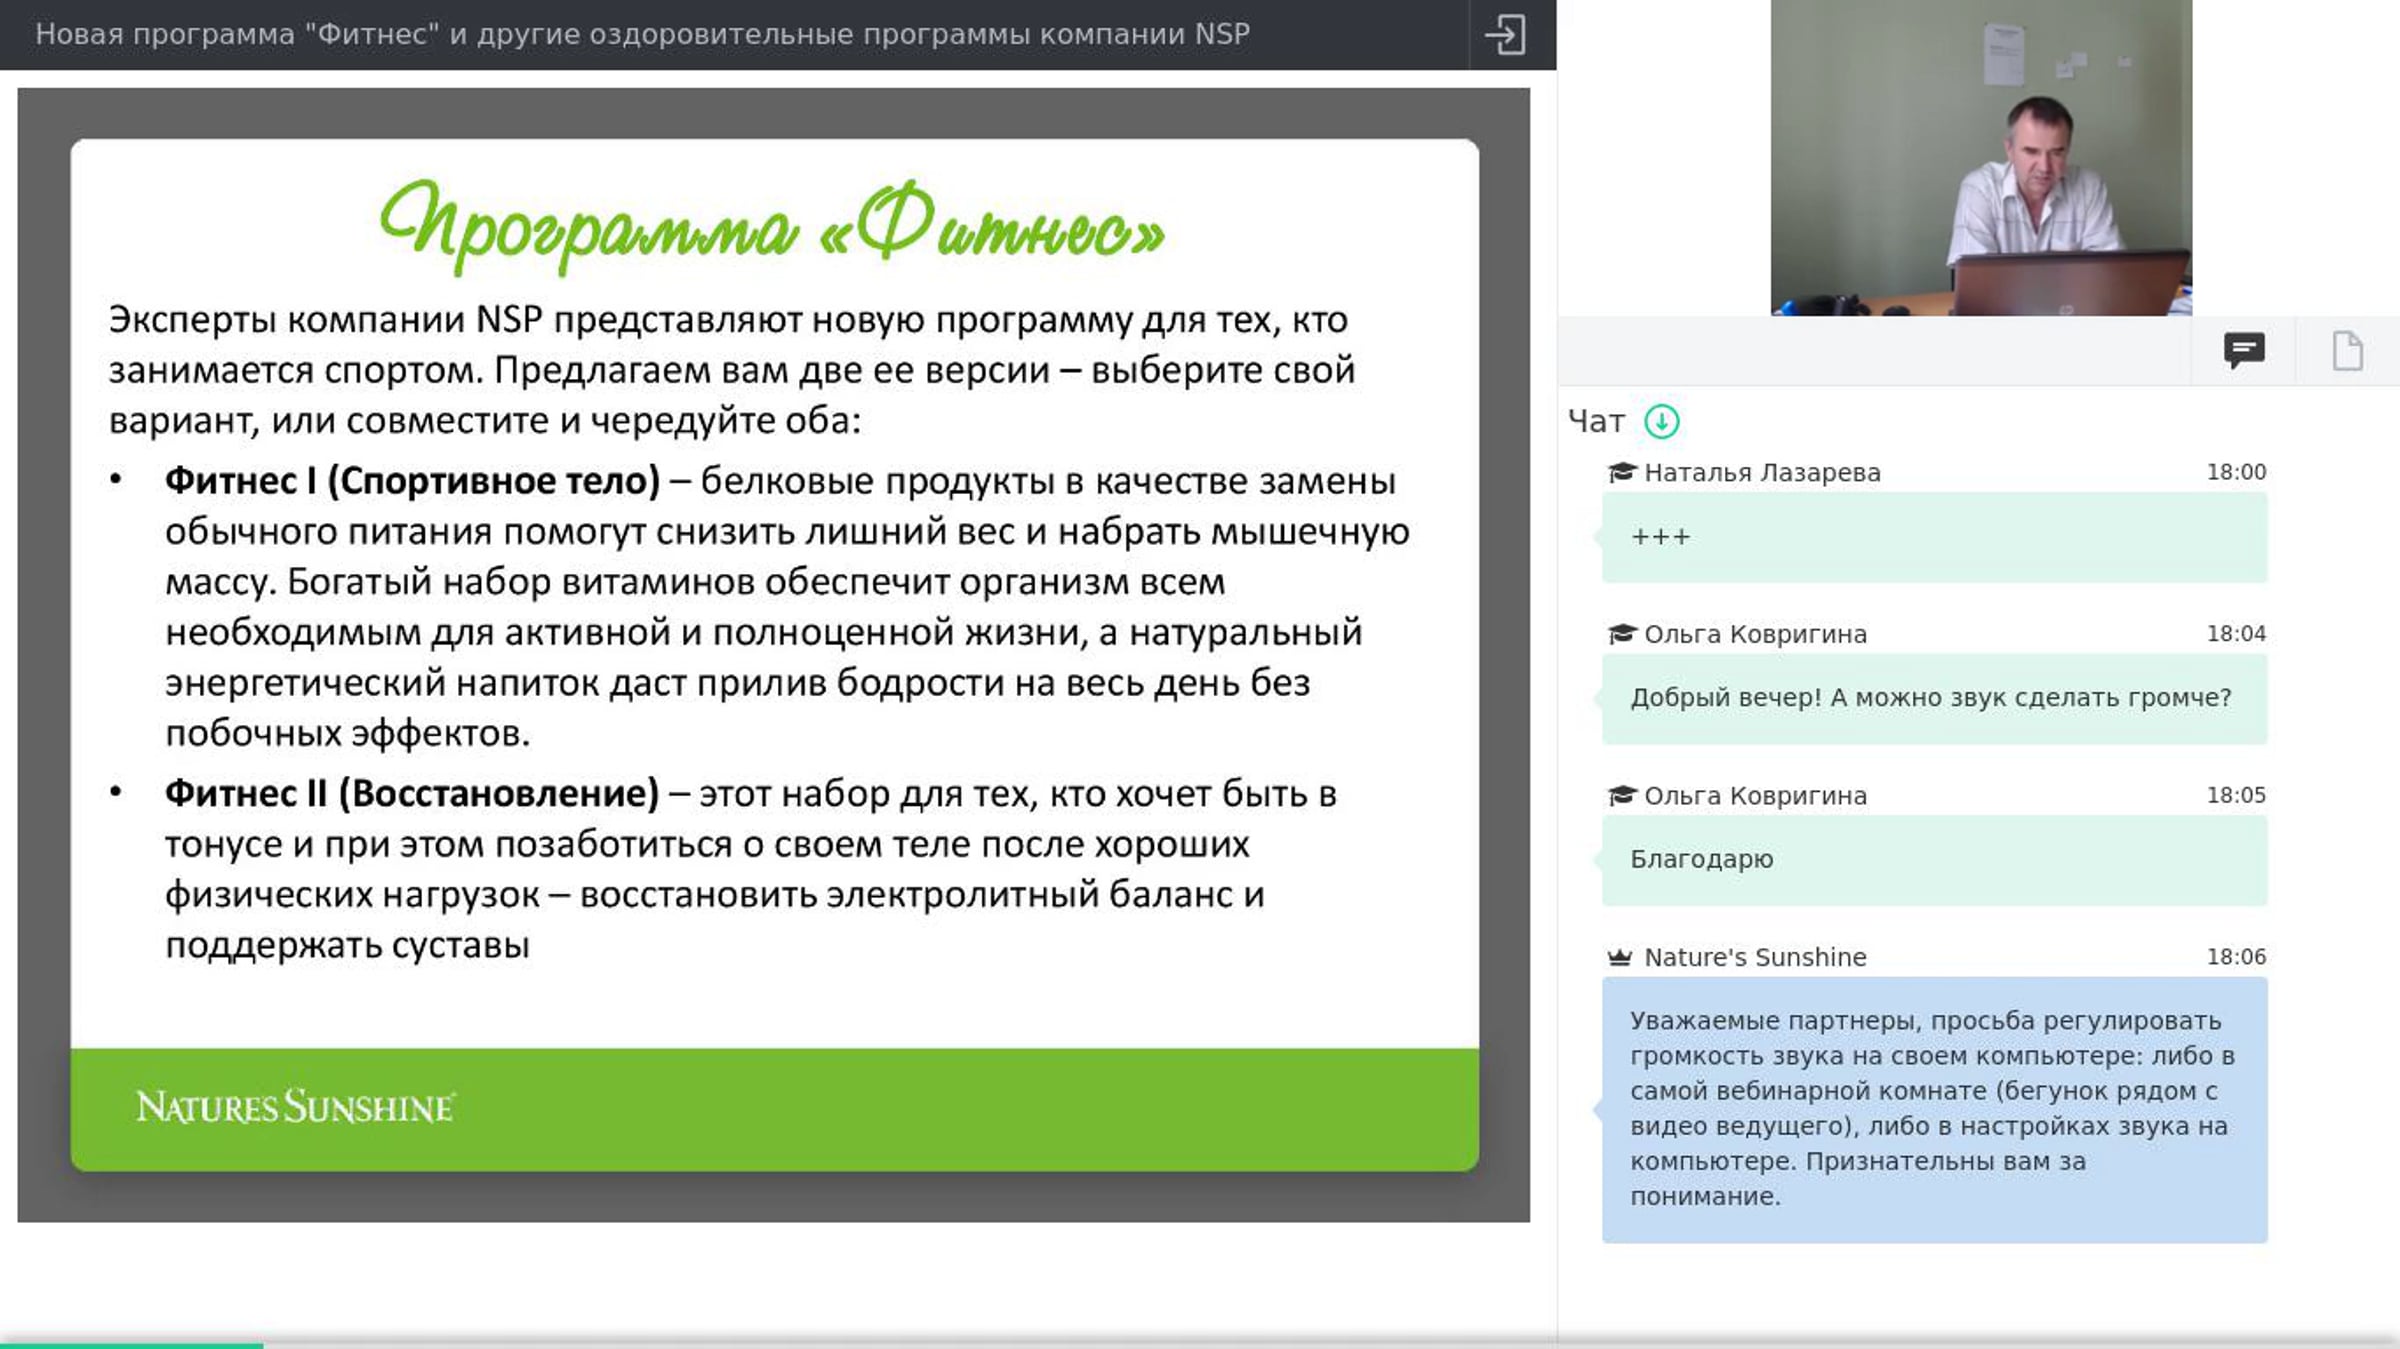Click the webinar progress bar at bottom
Viewport: 2400px width, 1349px height.
tap(1200, 1344)
